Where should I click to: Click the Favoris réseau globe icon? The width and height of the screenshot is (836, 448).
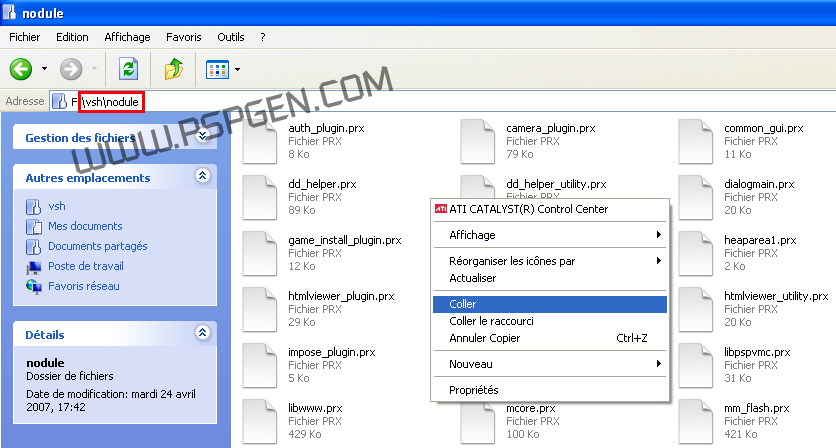[34, 286]
